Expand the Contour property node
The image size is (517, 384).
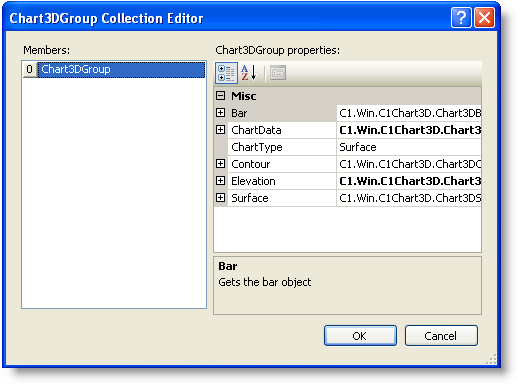220,164
